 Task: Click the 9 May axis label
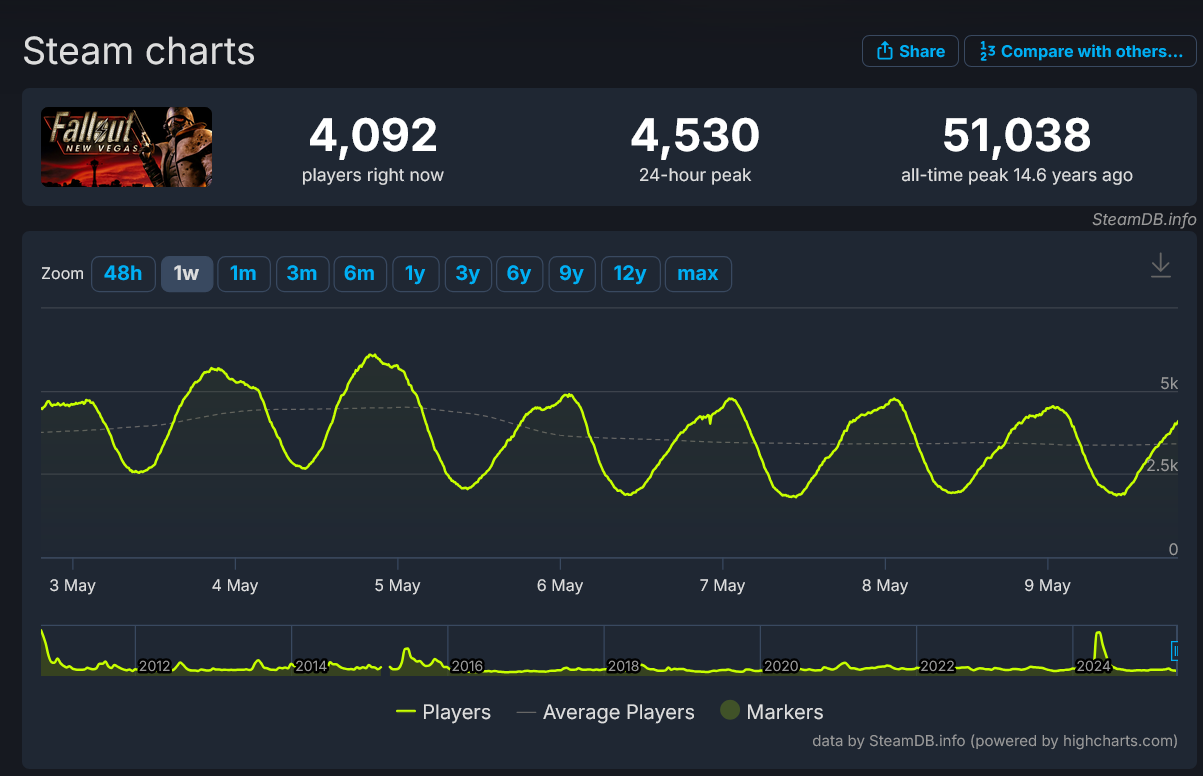coord(1047,586)
